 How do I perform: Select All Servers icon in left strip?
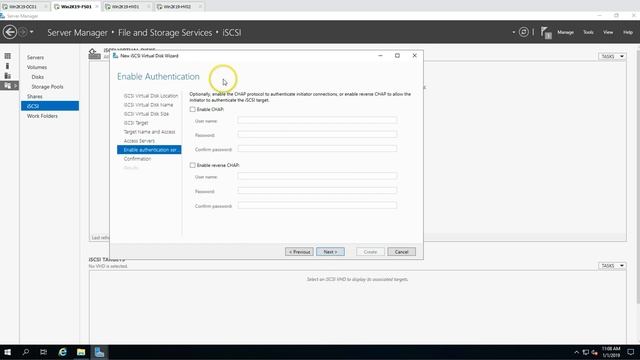[7, 76]
